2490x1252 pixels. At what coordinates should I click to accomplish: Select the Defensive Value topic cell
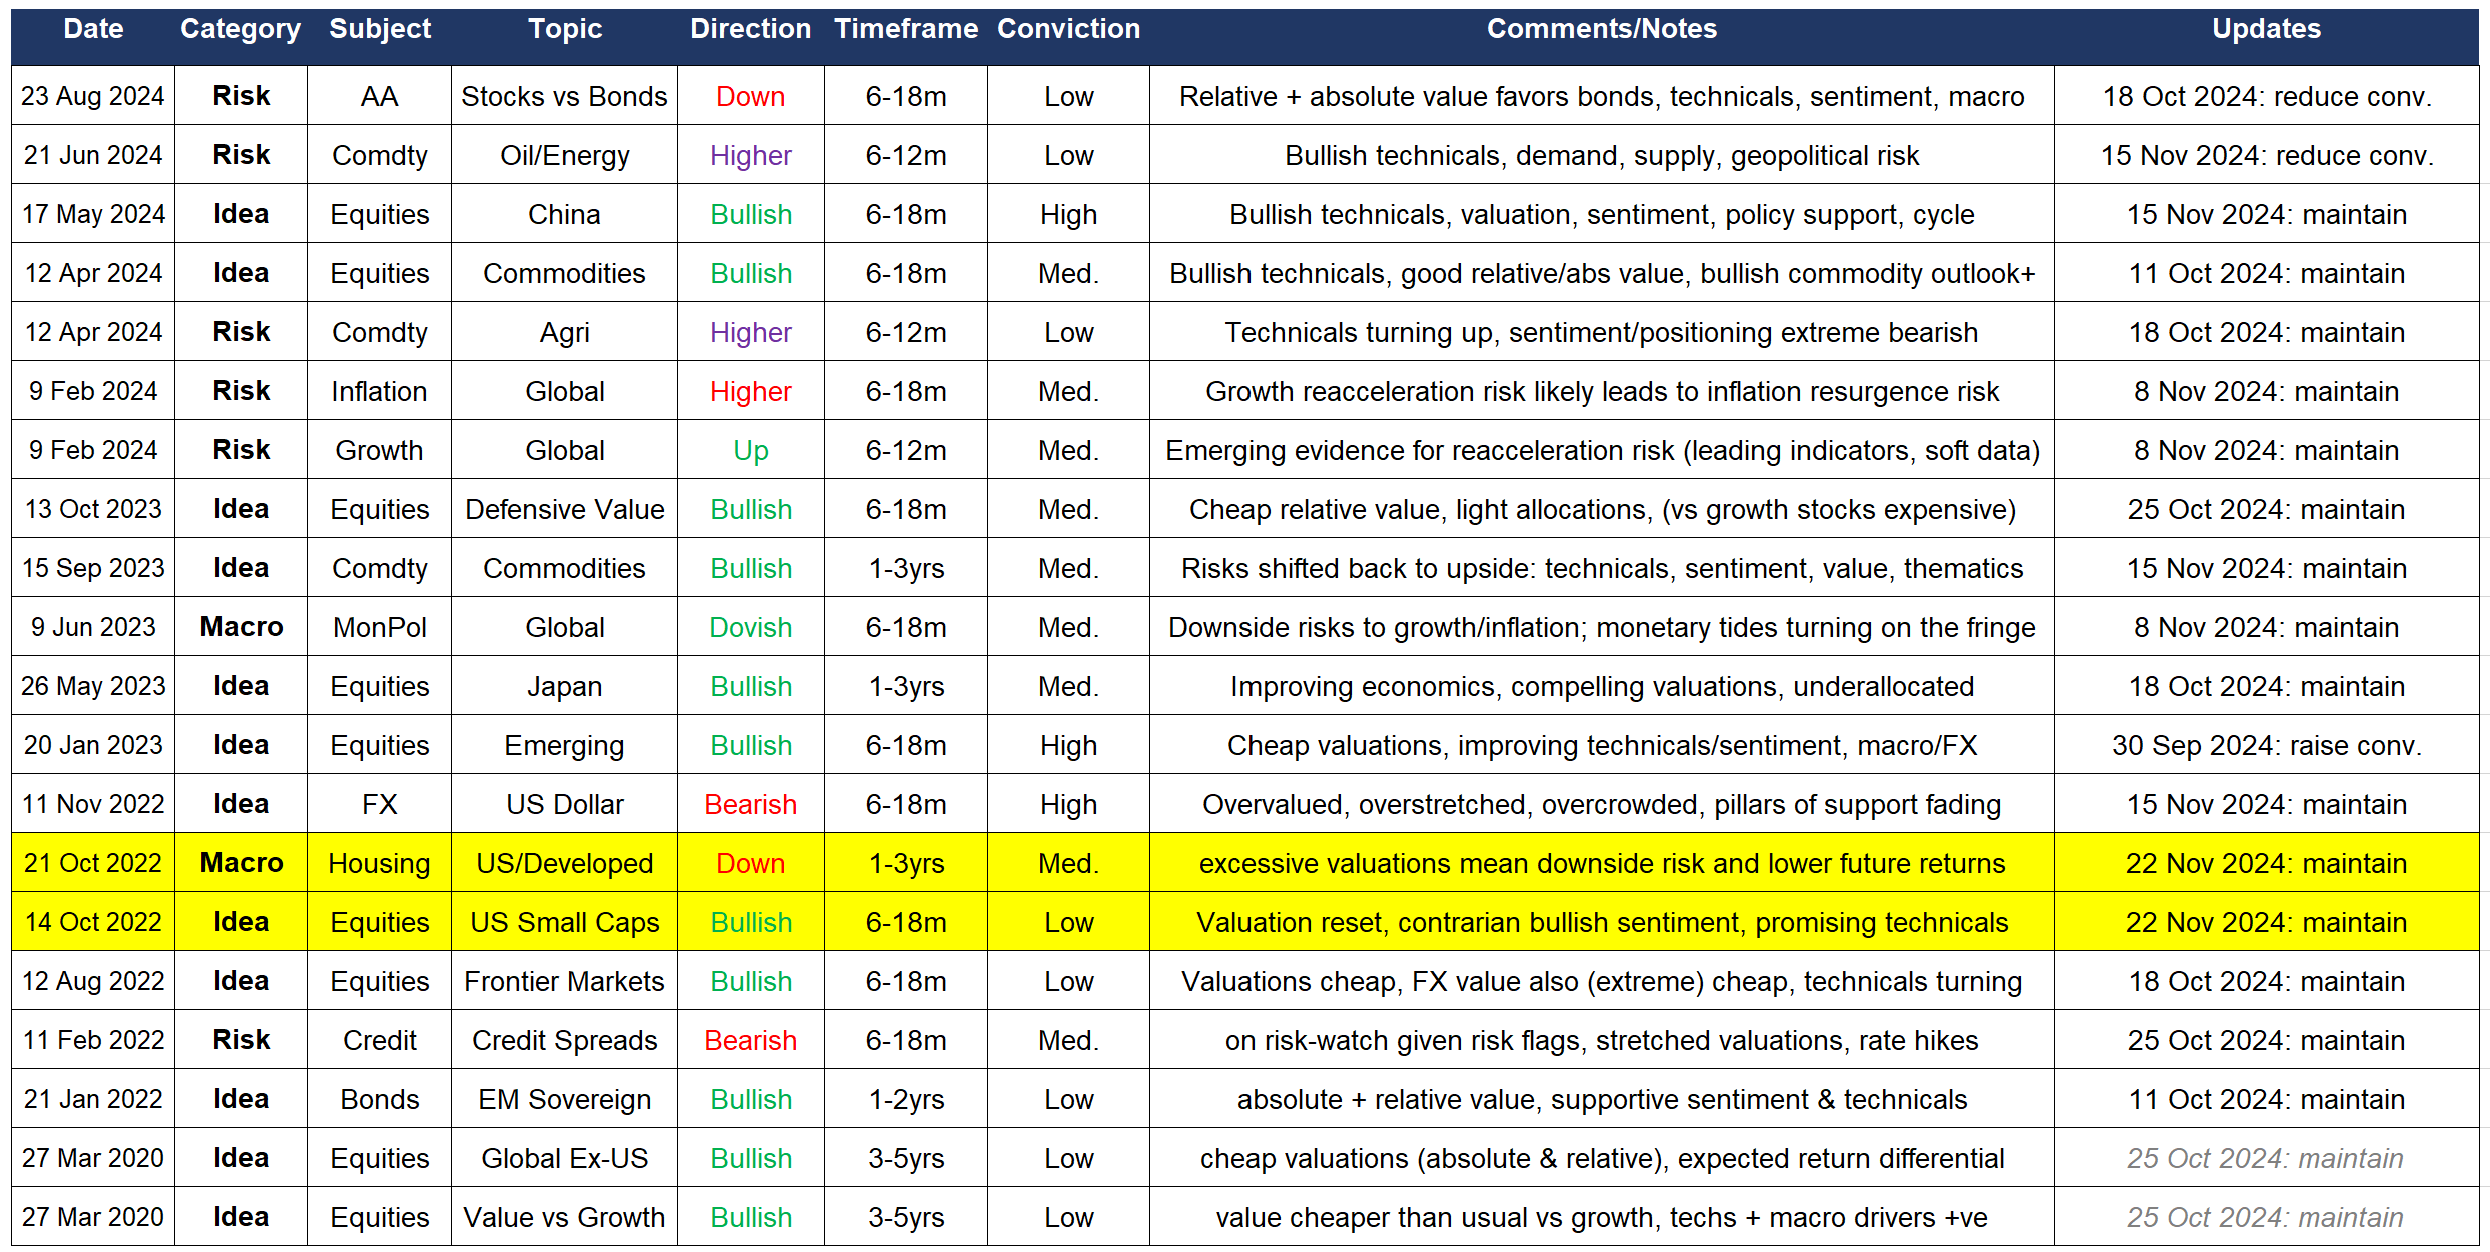tap(564, 510)
